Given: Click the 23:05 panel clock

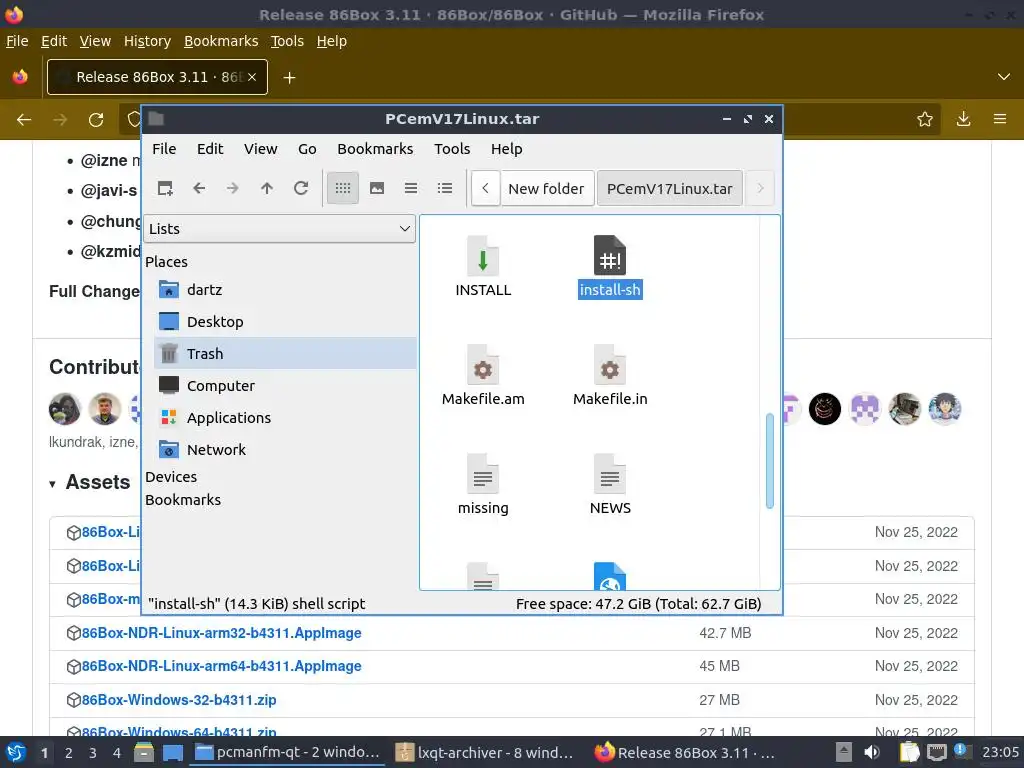Looking at the screenshot, I should click(x=1000, y=752).
